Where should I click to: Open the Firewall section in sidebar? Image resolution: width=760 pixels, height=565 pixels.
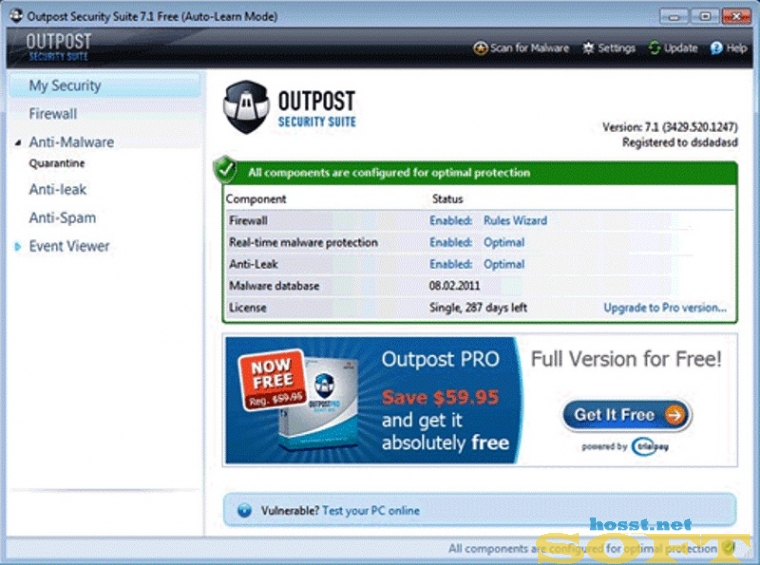(53, 114)
